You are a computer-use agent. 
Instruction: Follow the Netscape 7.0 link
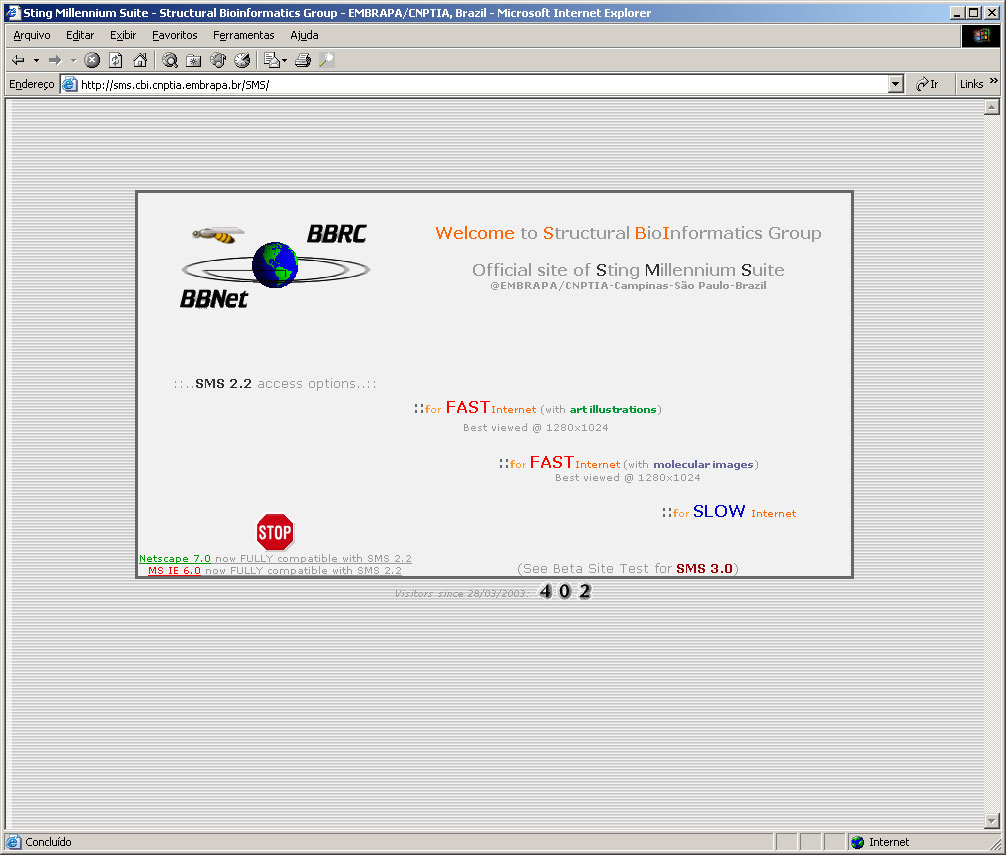click(175, 559)
